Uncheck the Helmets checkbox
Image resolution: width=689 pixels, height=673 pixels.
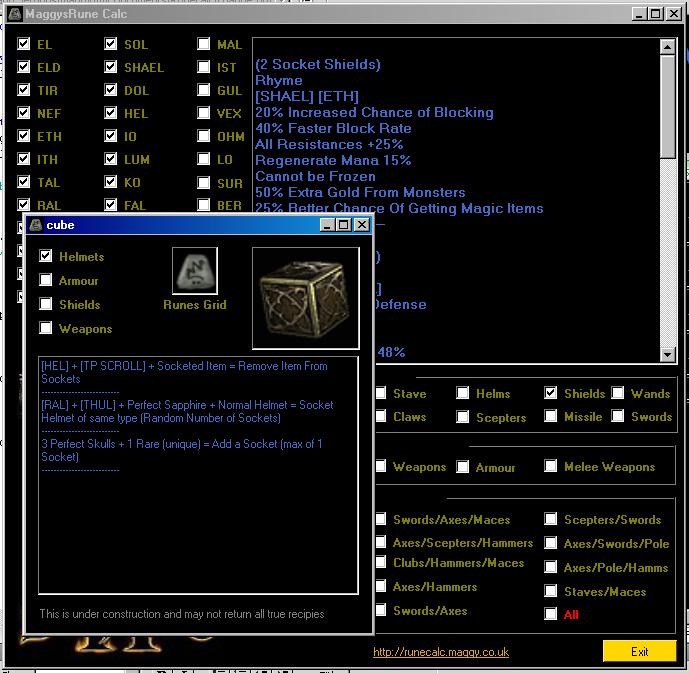(46, 257)
